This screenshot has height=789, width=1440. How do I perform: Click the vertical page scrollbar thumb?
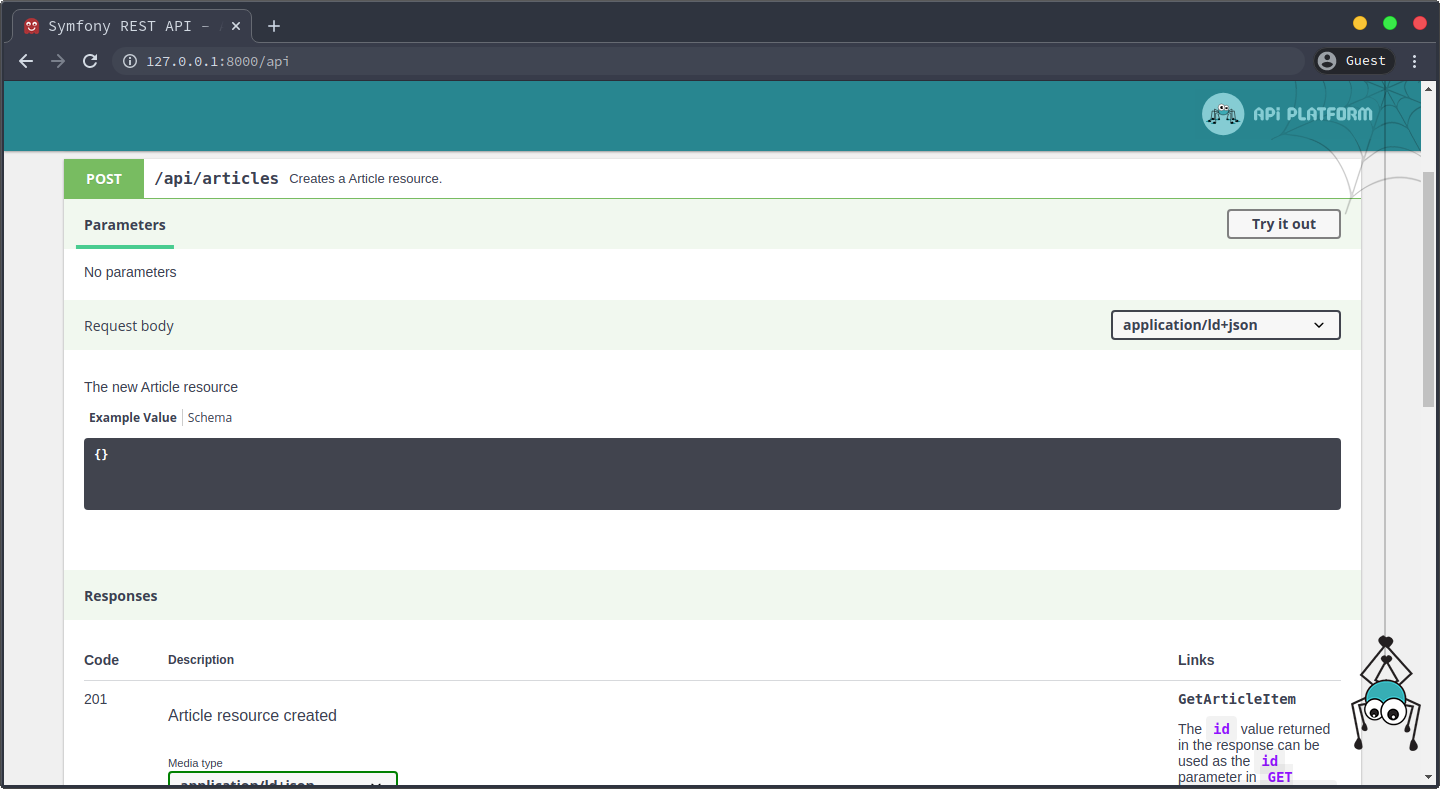[1428, 288]
